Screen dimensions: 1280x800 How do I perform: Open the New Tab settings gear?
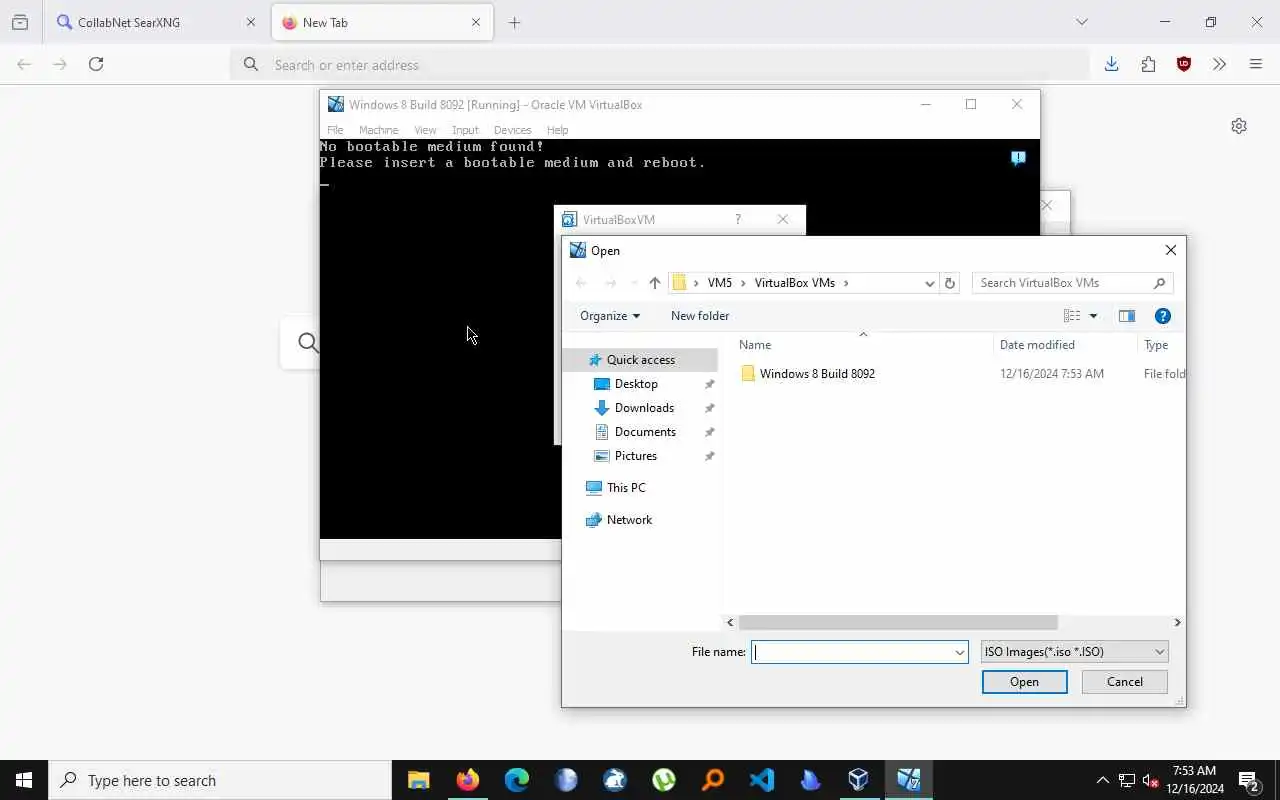click(1239, 126)
